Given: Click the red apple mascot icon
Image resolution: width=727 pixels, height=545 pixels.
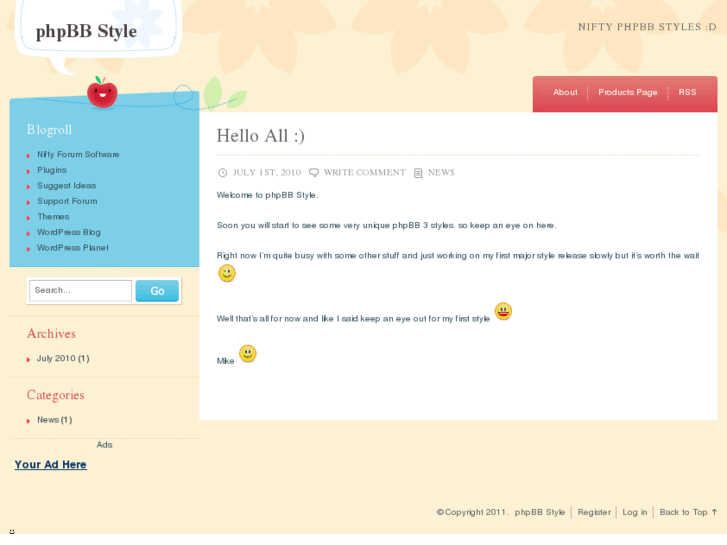Looking at the screenshot, I should click(x=102, y=93).
